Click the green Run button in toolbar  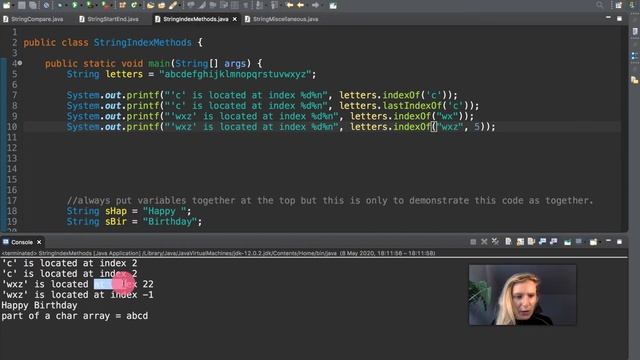75,5
